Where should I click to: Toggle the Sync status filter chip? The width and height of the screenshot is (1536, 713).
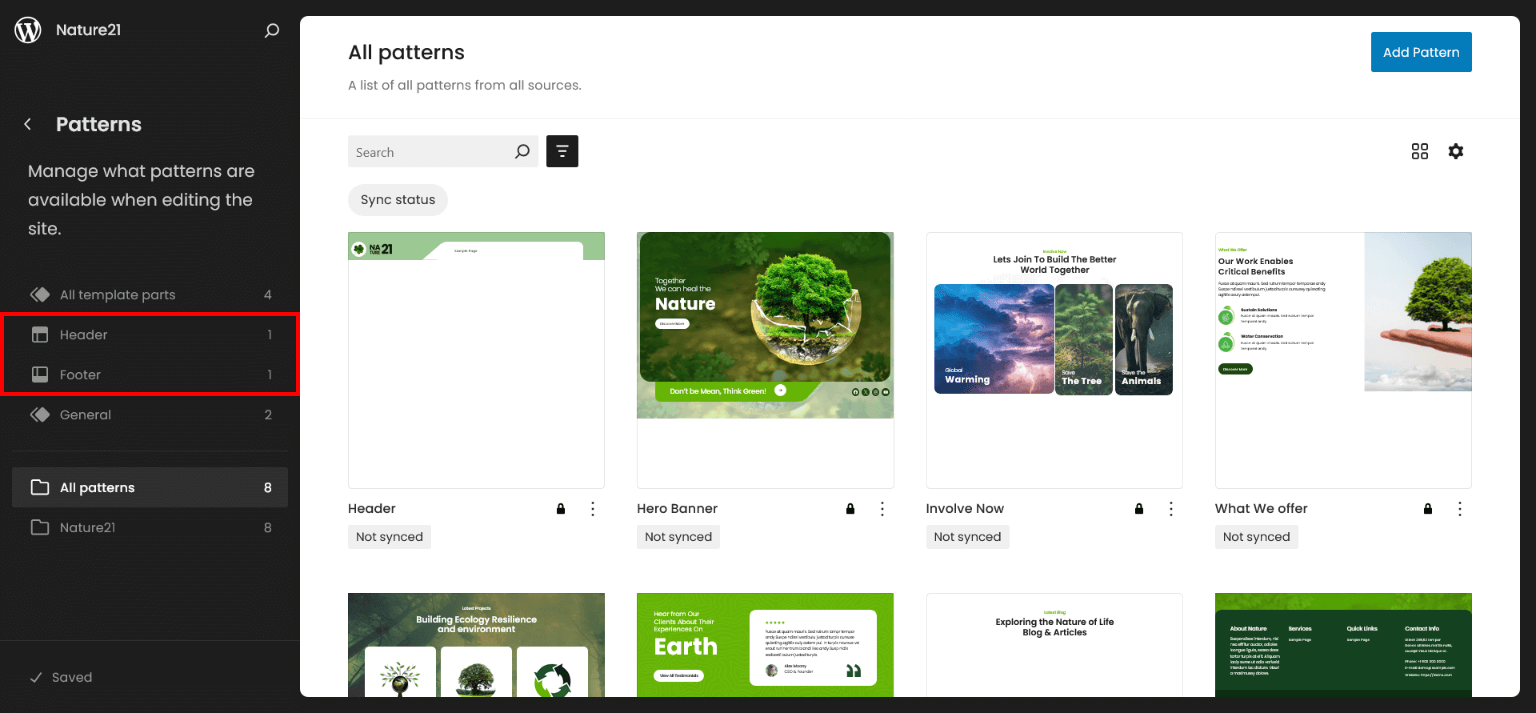tap(398, 200)
